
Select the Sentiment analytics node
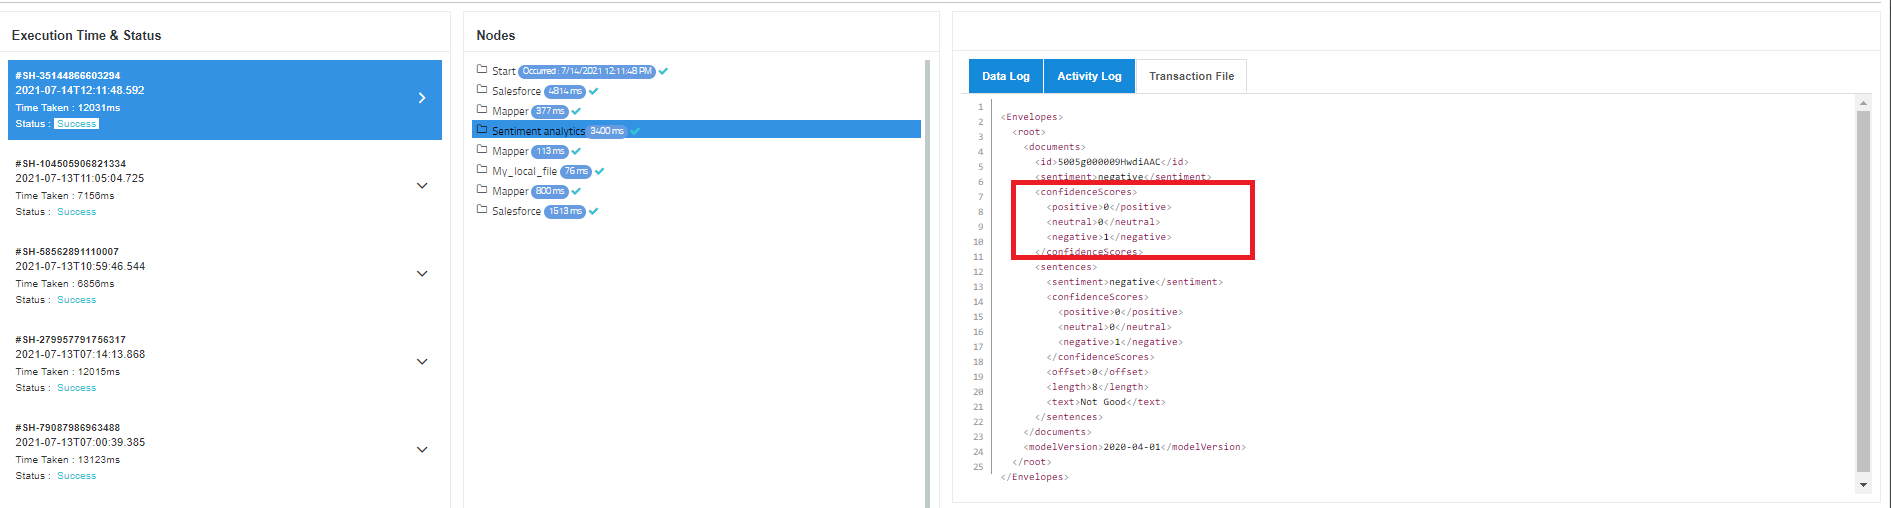tap(538, 131)
